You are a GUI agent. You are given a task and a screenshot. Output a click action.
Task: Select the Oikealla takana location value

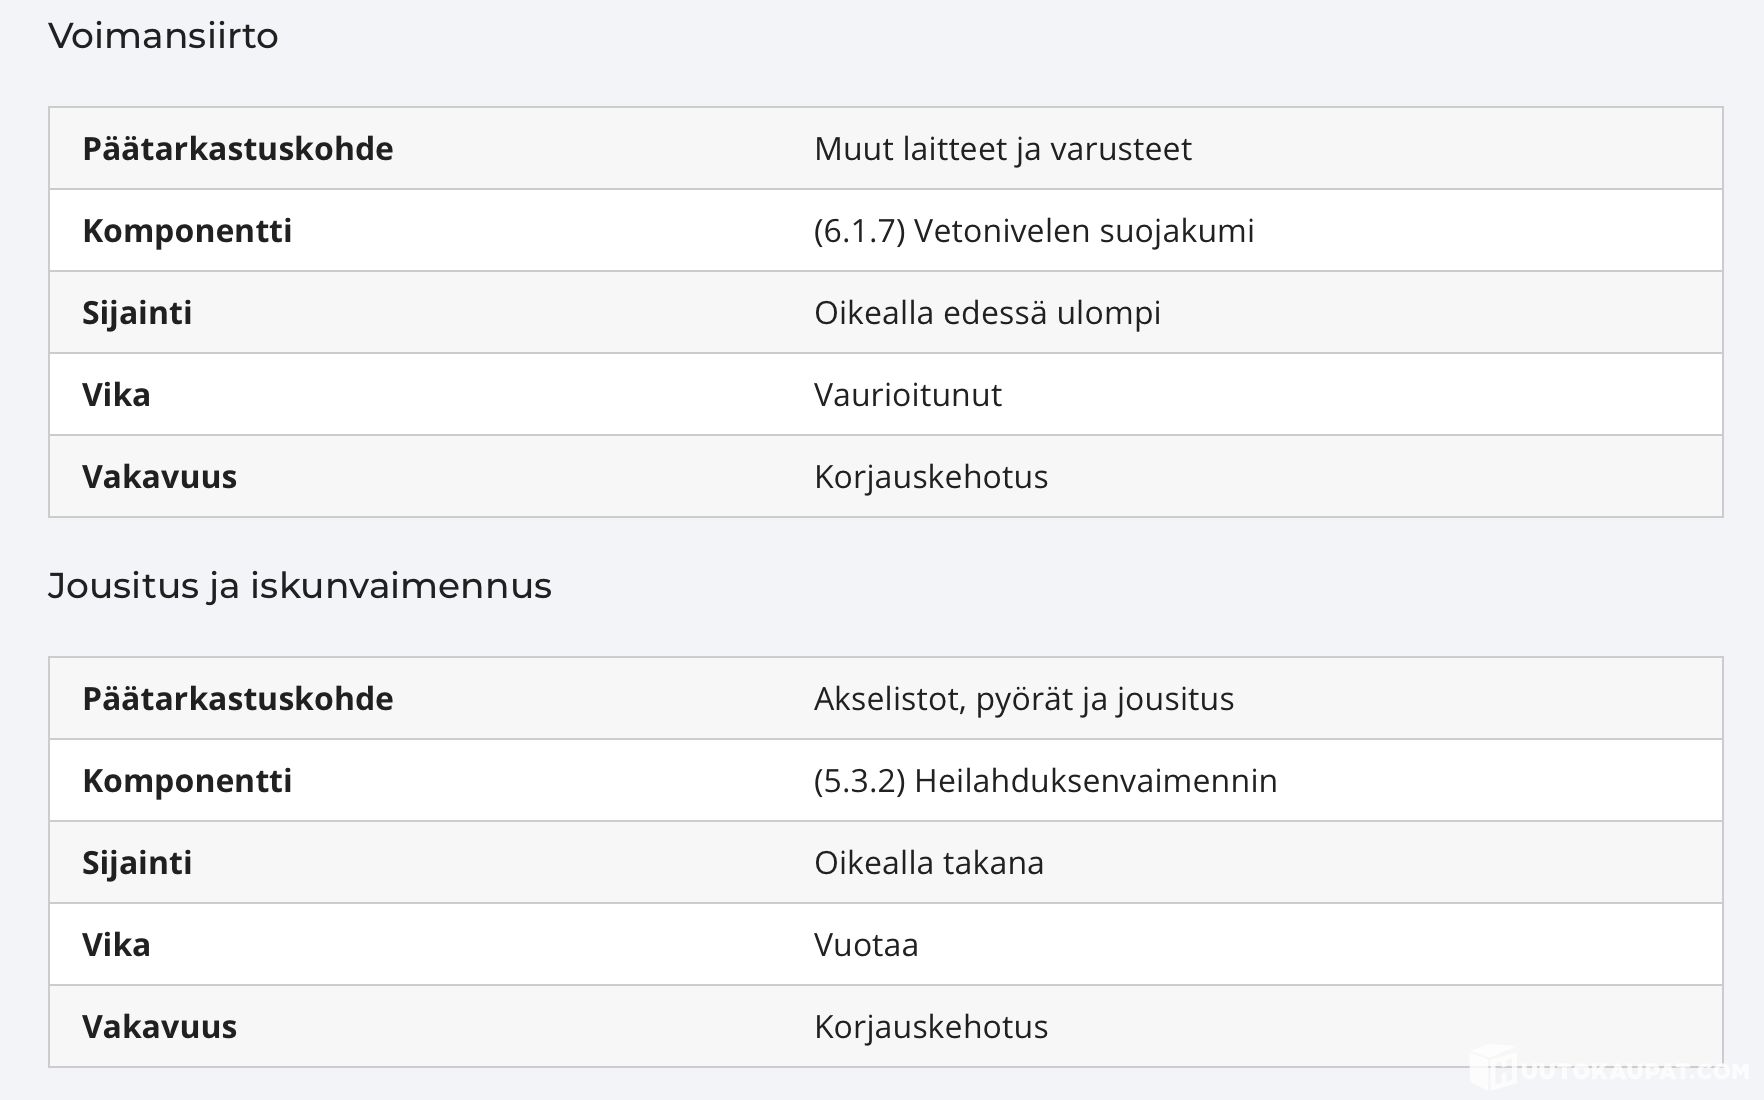tap(929, 863)
